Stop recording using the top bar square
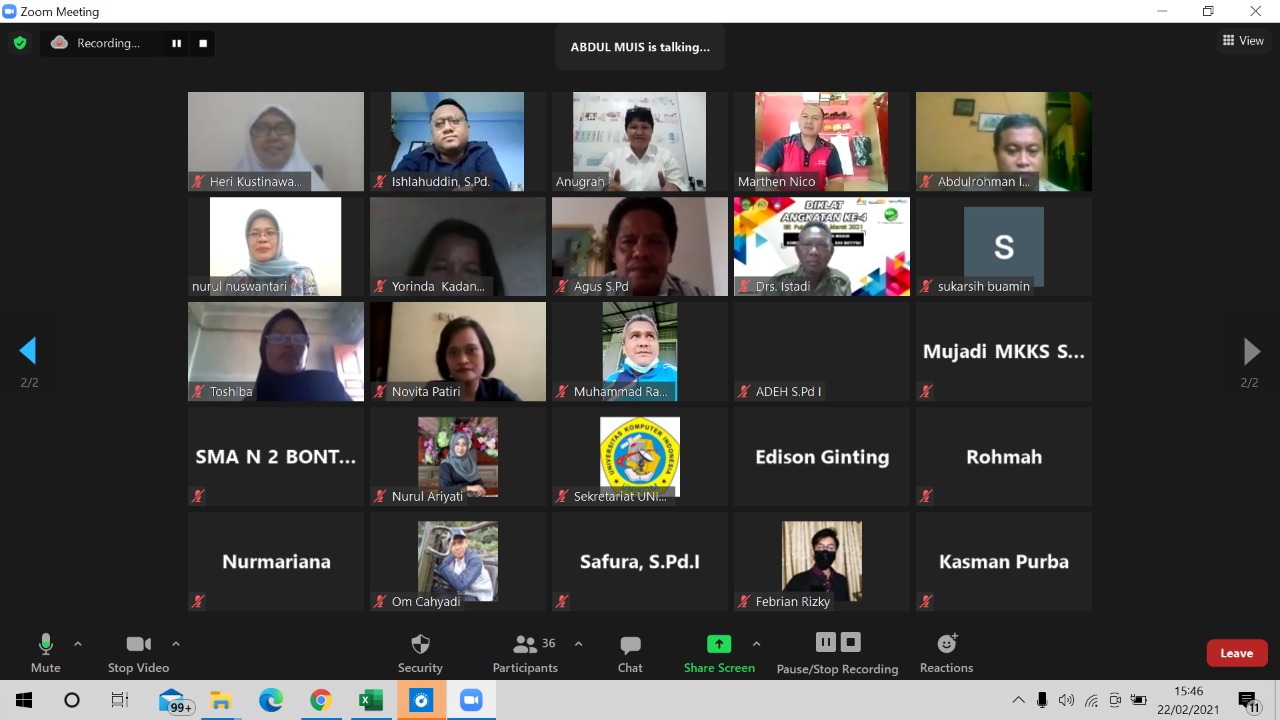1280x720 pixels. click(x=203, y=43)
